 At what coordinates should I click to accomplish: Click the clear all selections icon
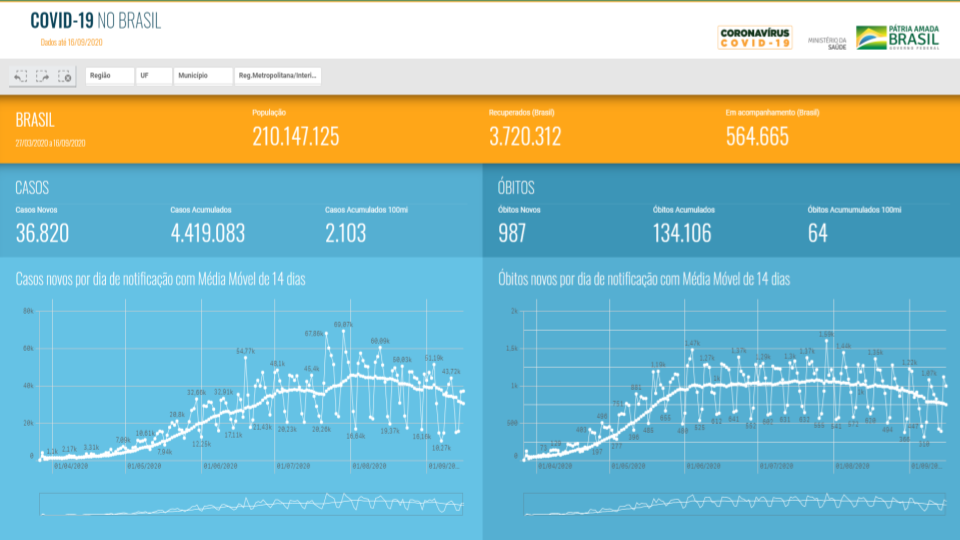[65, 76]
